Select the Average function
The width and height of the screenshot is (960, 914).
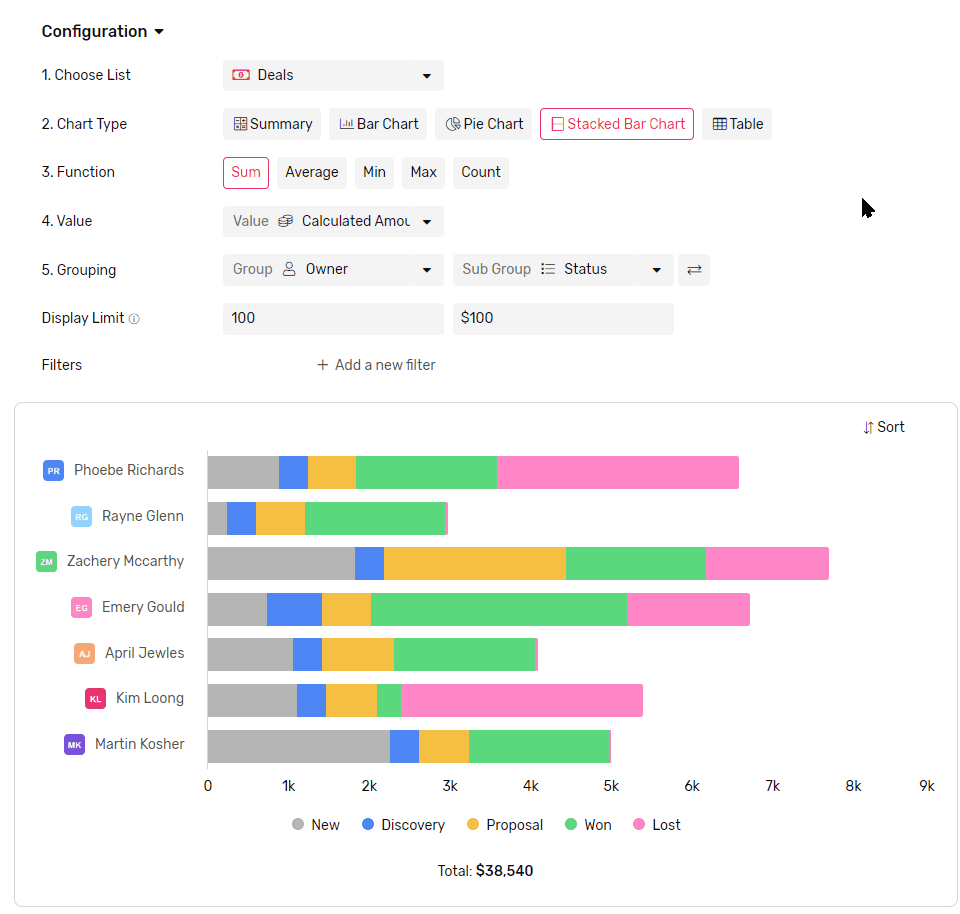311,172
